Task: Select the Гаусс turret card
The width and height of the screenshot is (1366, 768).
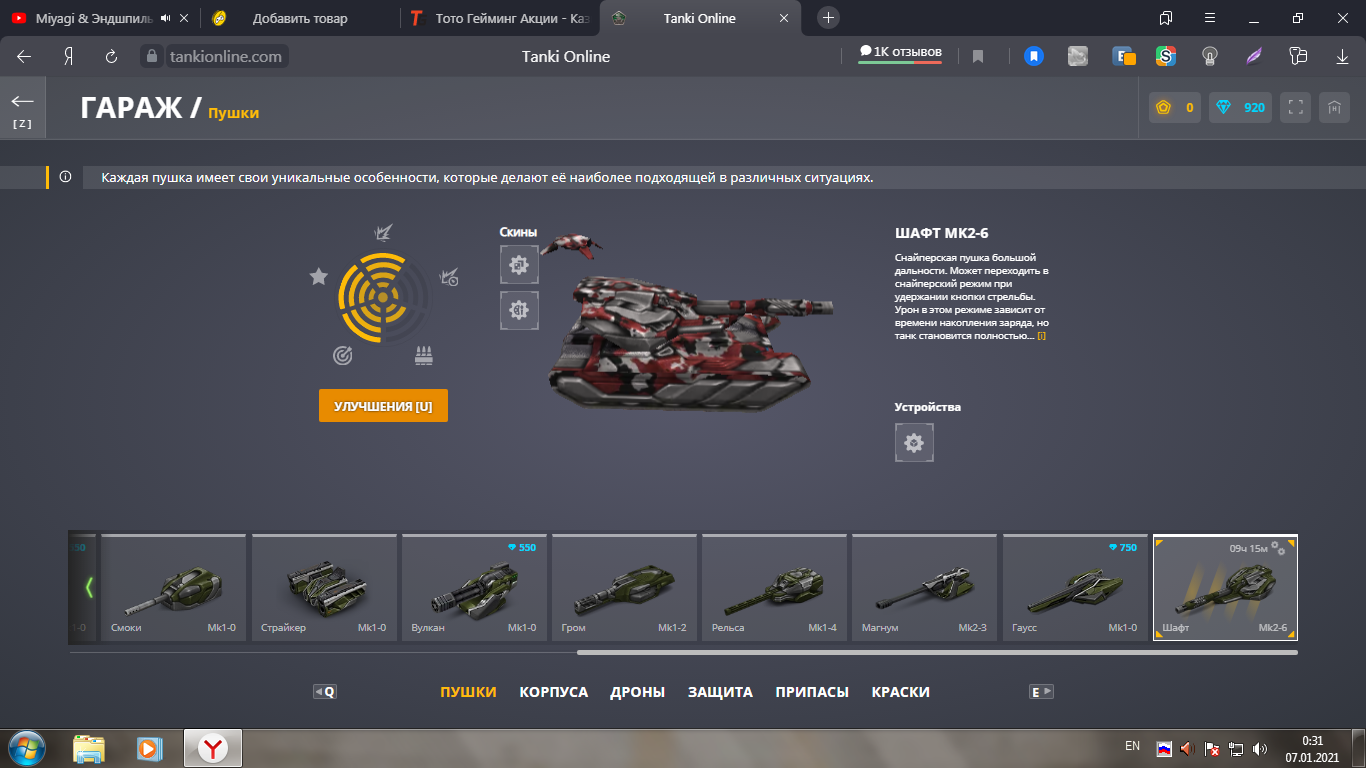Action: point(1075,588)
